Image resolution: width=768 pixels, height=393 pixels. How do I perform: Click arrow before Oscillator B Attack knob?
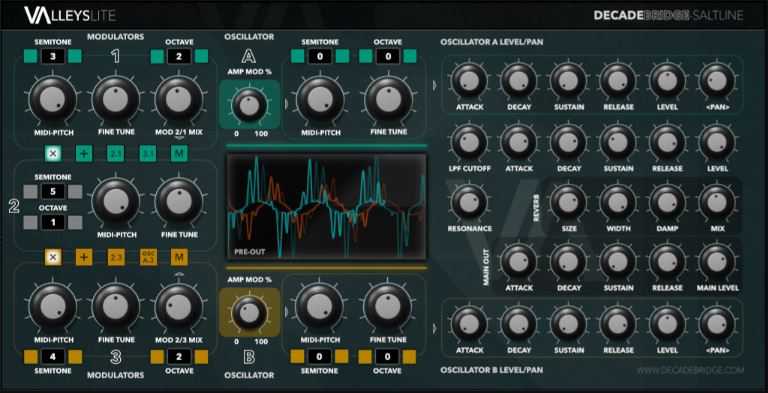pos(435,328)
